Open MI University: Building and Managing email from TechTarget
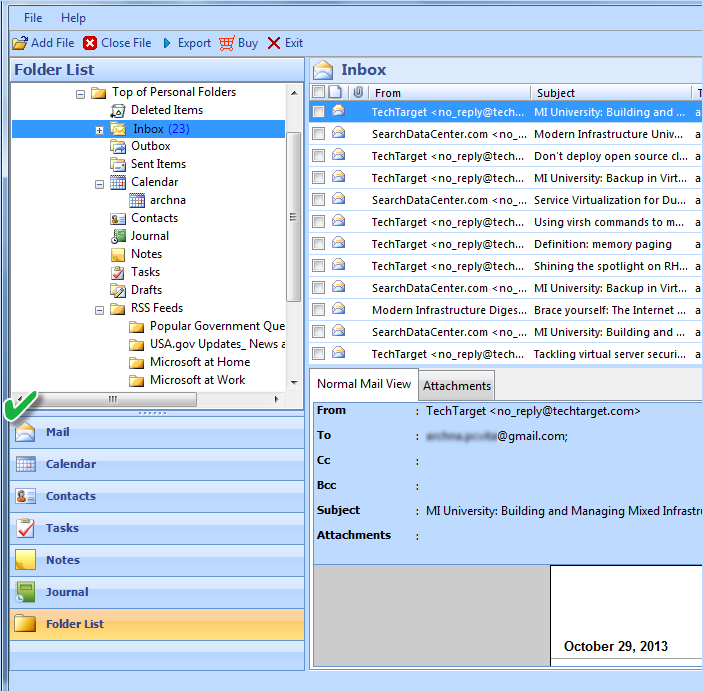703x692 pixels. coord(505,112)
